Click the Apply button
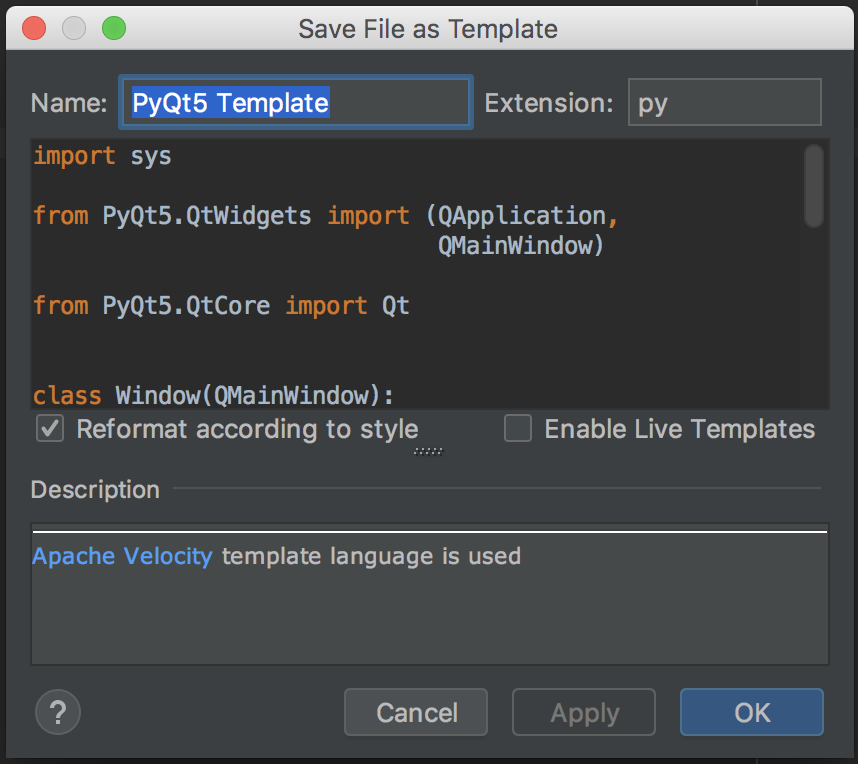This screenshot has width=858, height=764. pyautogui.click(x=584, y=712)
